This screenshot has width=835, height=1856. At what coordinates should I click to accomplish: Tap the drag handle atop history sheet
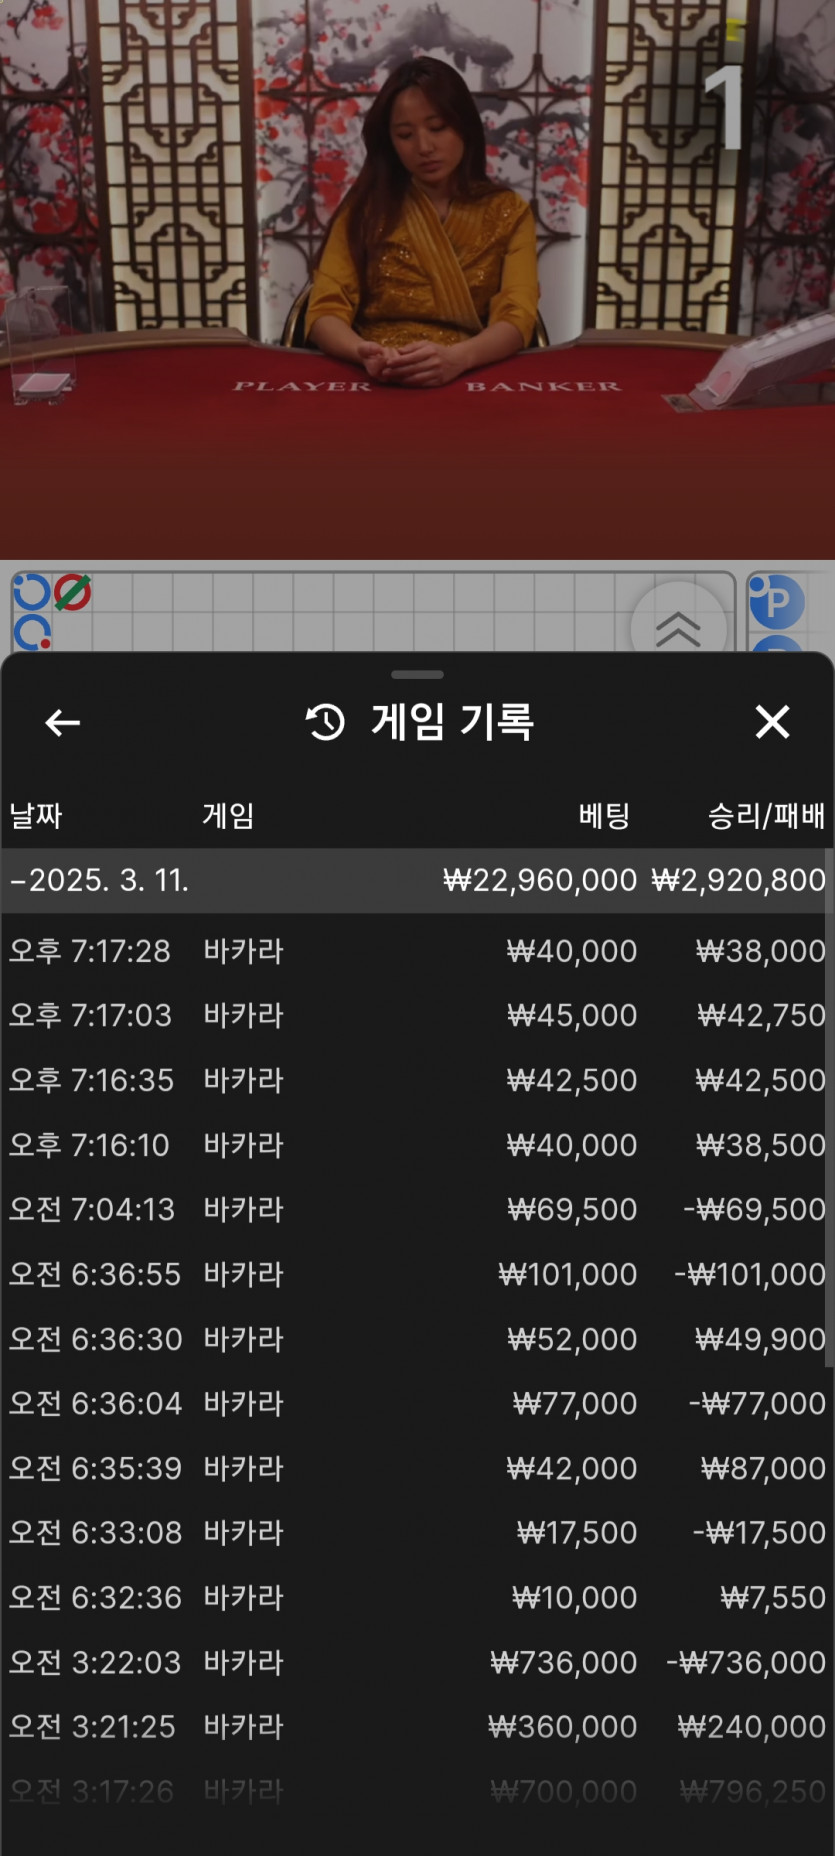417,674
